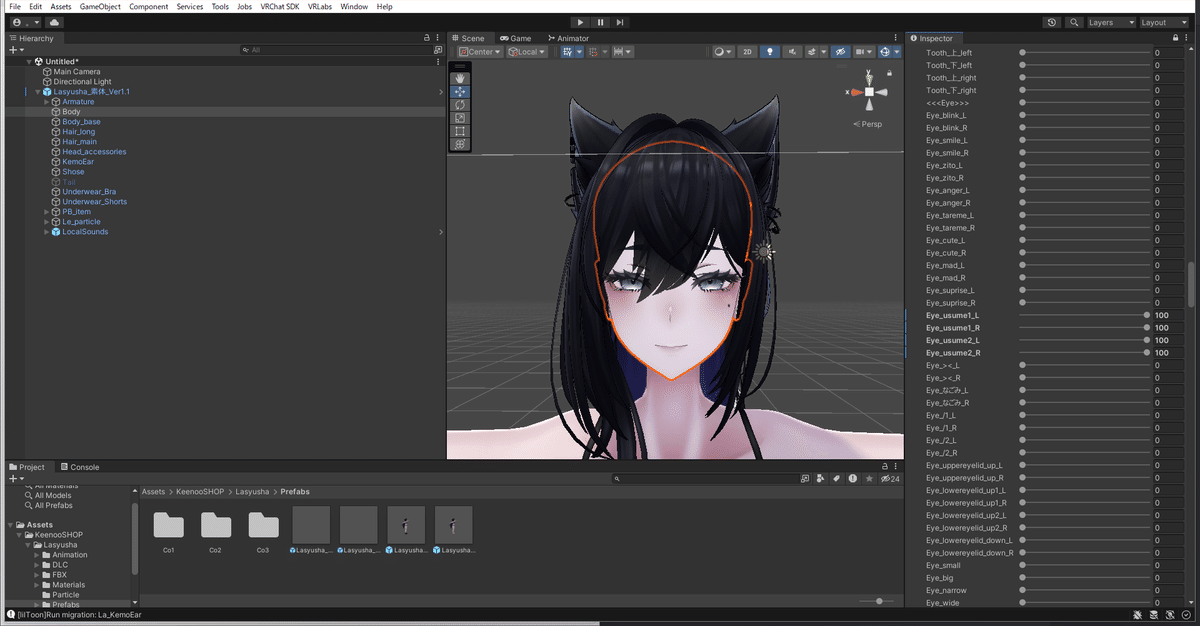The height and width of the screenshot is (626, 1200).
Task: Open the GameObject menu
Action: pos(100,6)
